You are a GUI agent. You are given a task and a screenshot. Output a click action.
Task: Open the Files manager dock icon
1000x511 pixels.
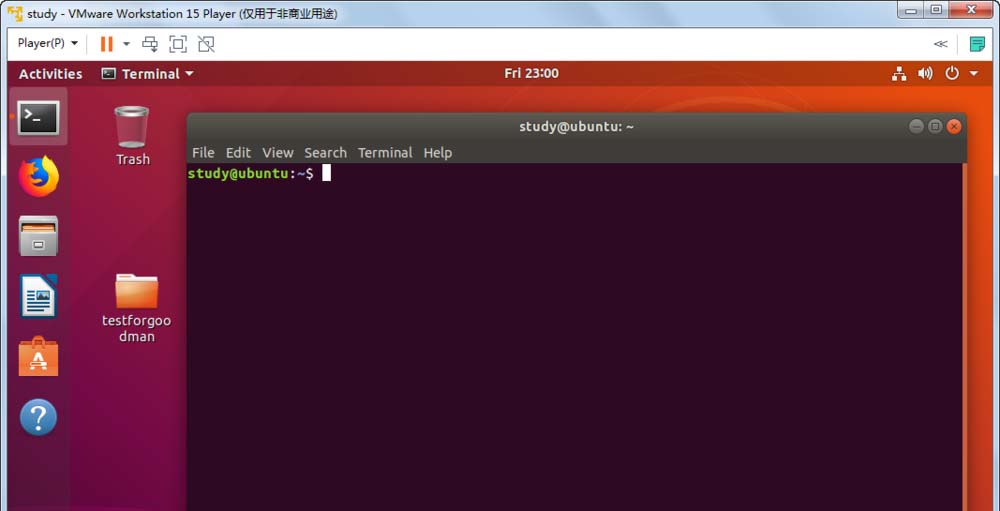(38, 235)
